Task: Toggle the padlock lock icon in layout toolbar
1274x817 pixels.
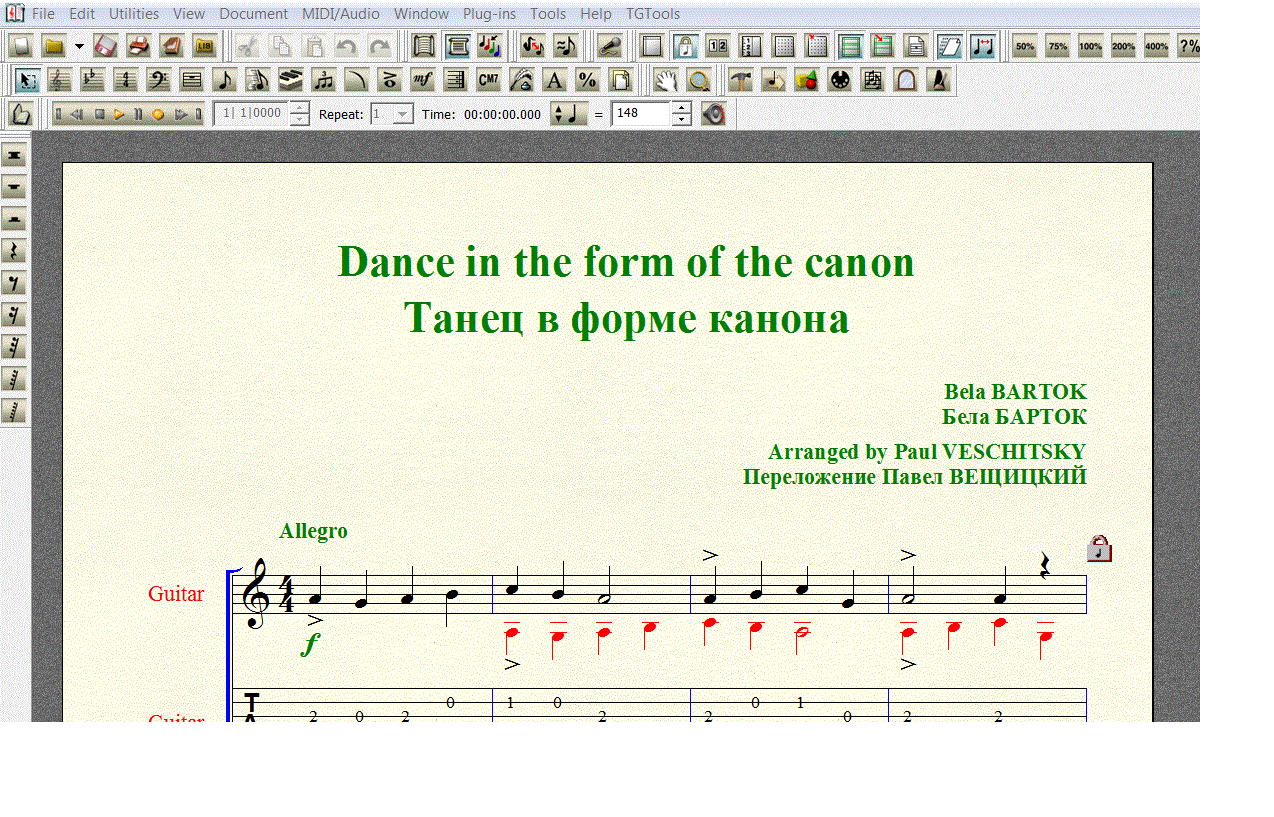Action: pos(685,46)
